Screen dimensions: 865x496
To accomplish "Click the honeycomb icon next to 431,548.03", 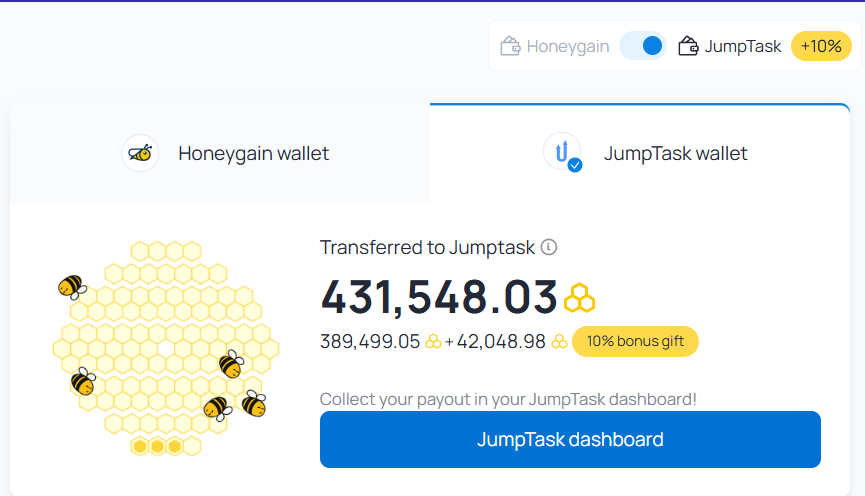I will click(x=579, y=298).
